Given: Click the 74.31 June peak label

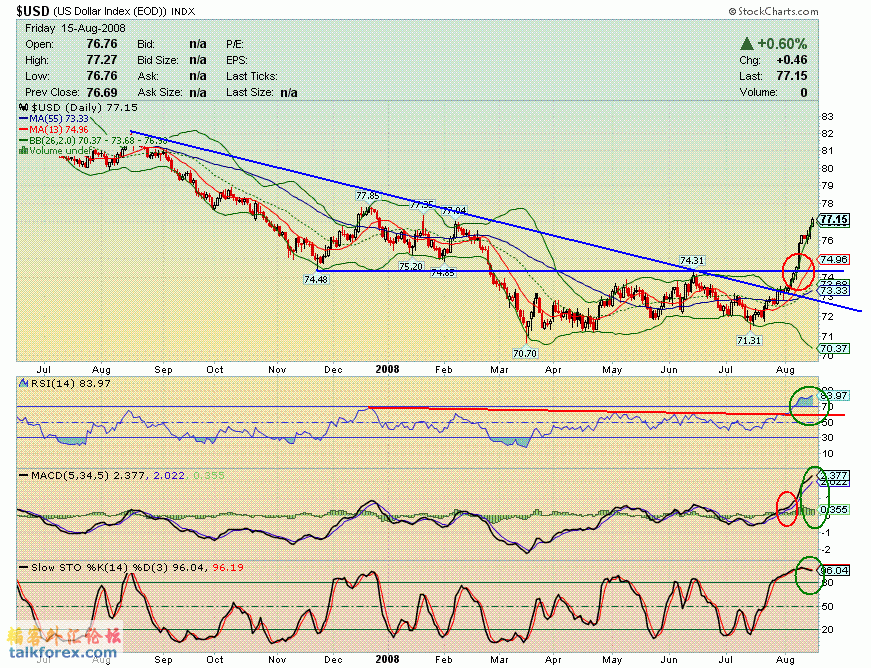Looking at the screenshot, I should click(692, 260).
